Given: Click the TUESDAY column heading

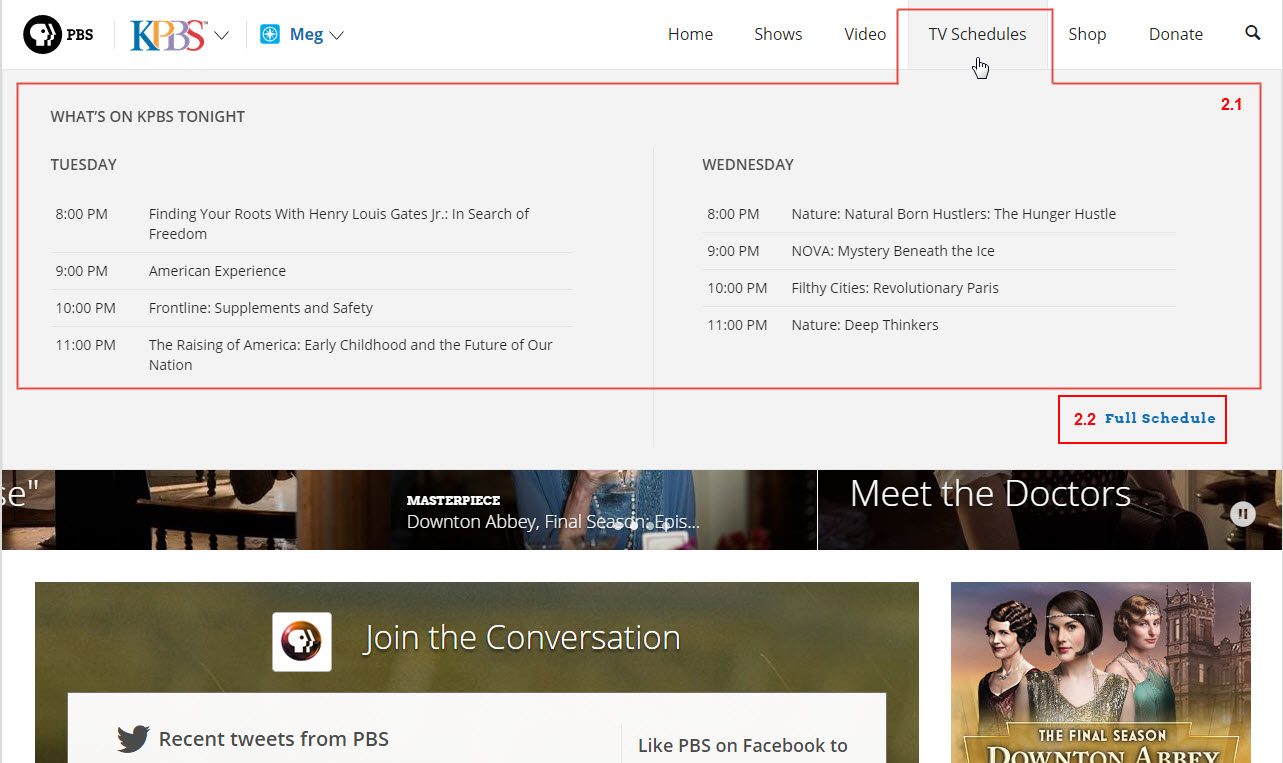Looking at the screenshot, I should pos(84,165).
